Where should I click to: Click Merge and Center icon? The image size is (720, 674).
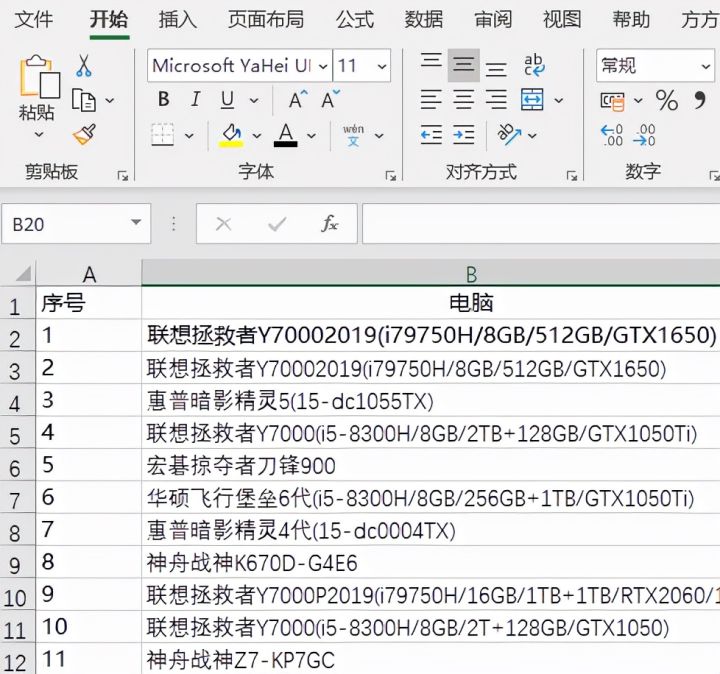point(532,100)
